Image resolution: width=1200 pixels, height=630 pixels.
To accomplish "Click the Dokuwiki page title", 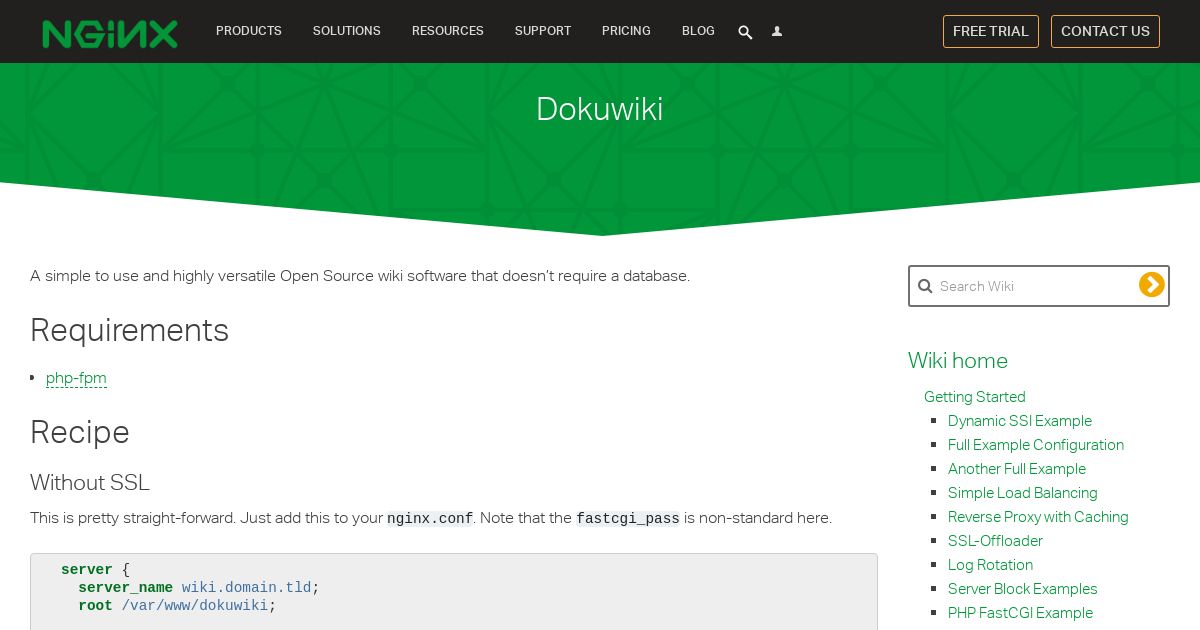I will 600,109.
